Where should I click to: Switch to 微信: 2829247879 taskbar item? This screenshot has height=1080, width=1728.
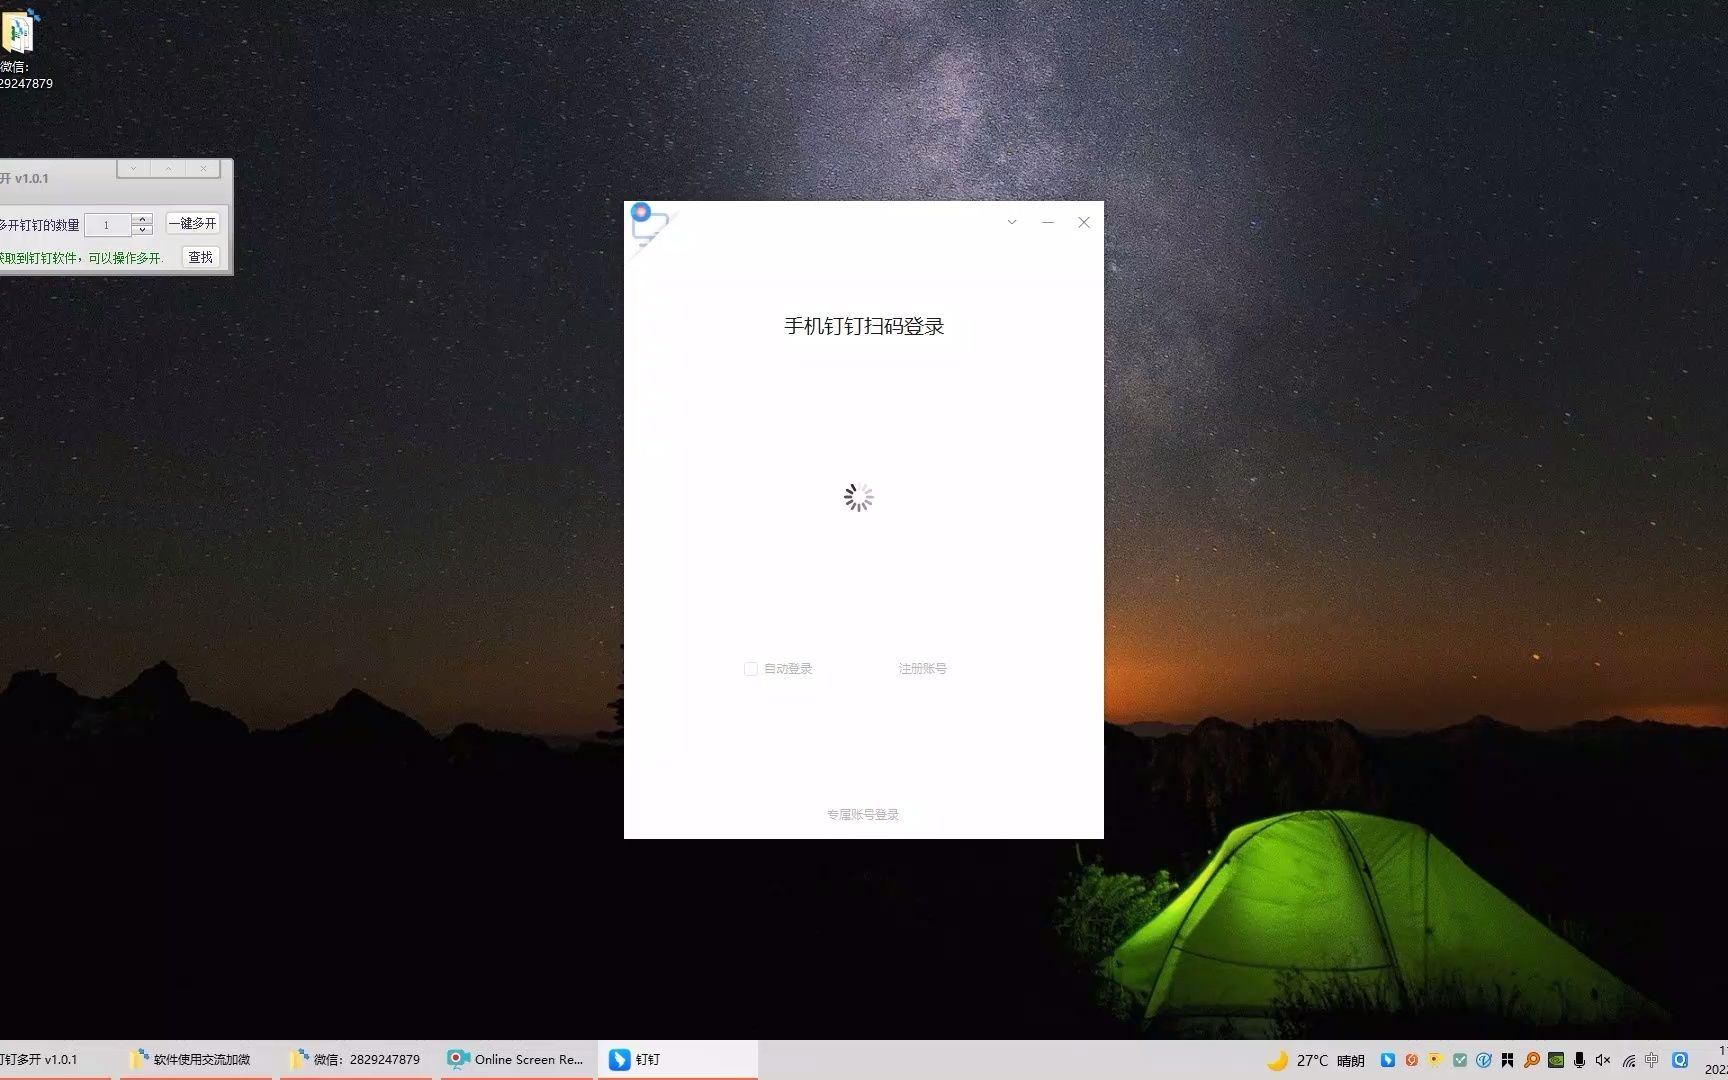(356, 1060)
